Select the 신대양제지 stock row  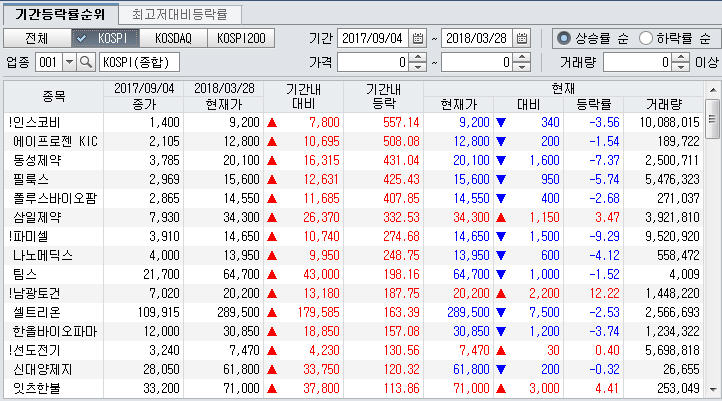(354, 369)
